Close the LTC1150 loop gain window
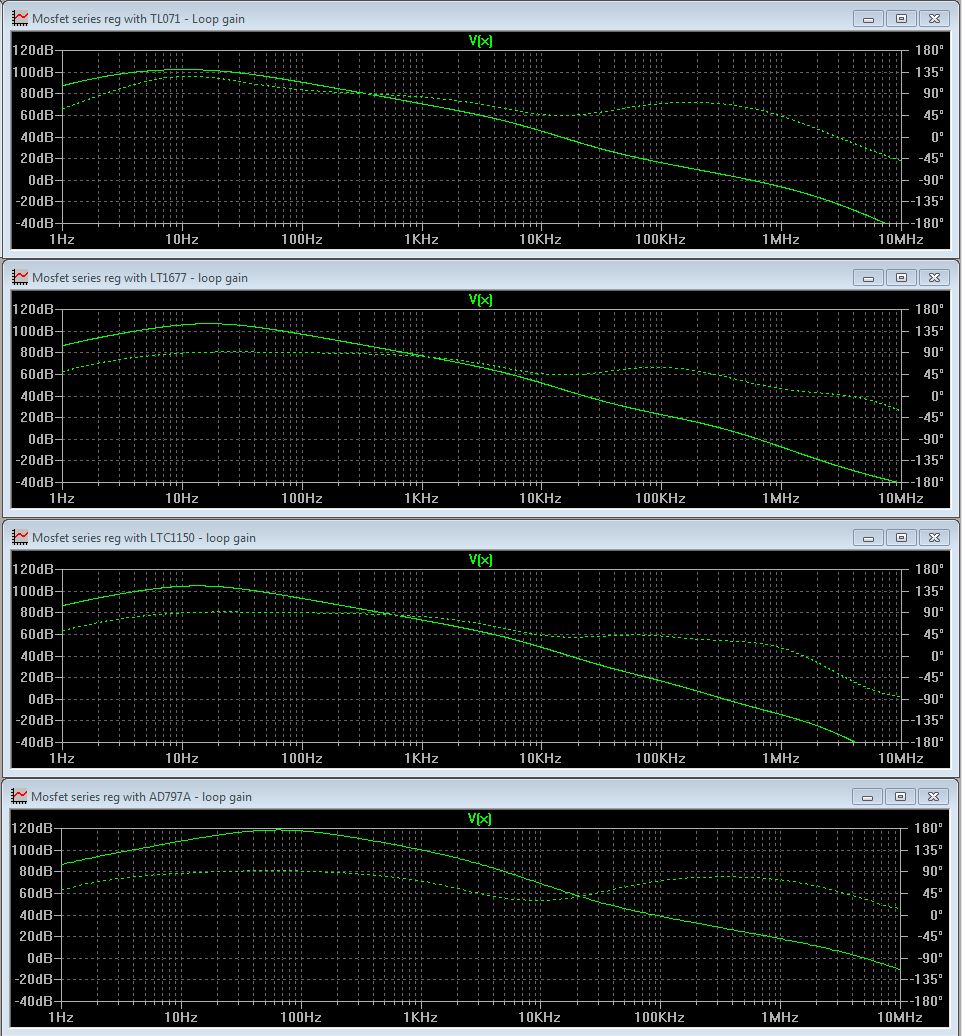Image resolution: width=963 pixels, height=1036 pixels. pos(934,538)
